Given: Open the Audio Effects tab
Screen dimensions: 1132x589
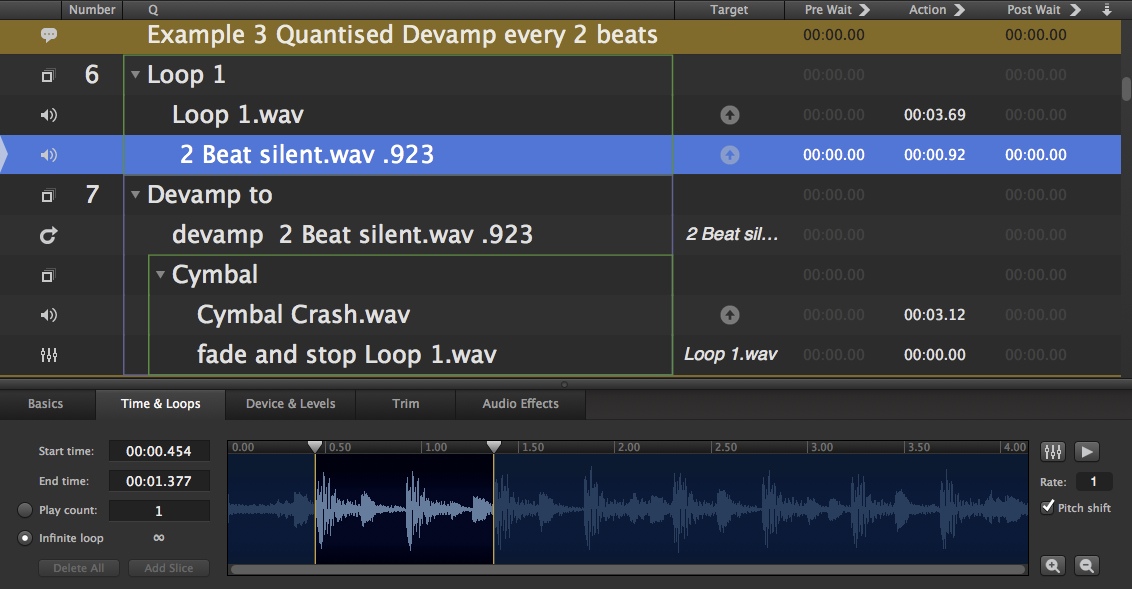Looking at the screenshot, I should [x=520, y=404].
